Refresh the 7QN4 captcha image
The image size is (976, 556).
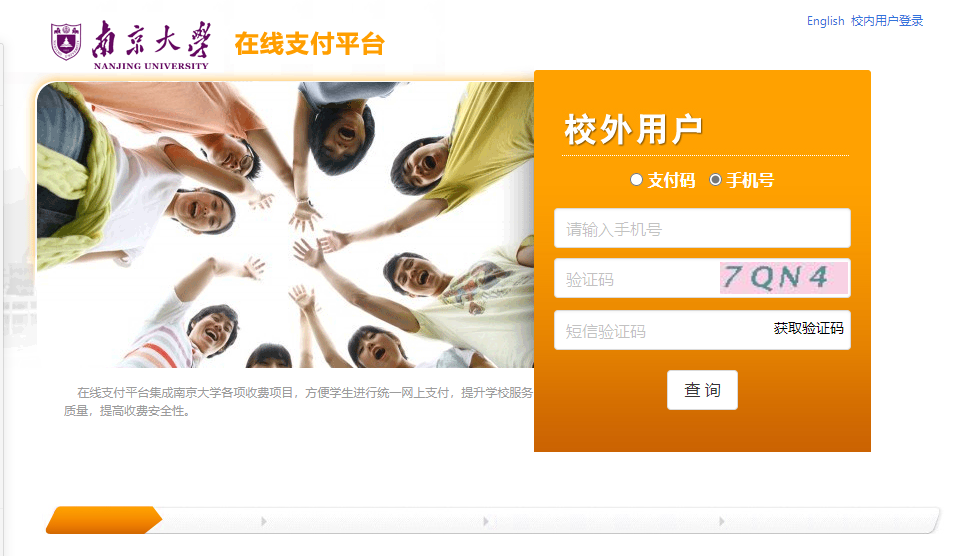pyautogui.click(x=784, y=278)
